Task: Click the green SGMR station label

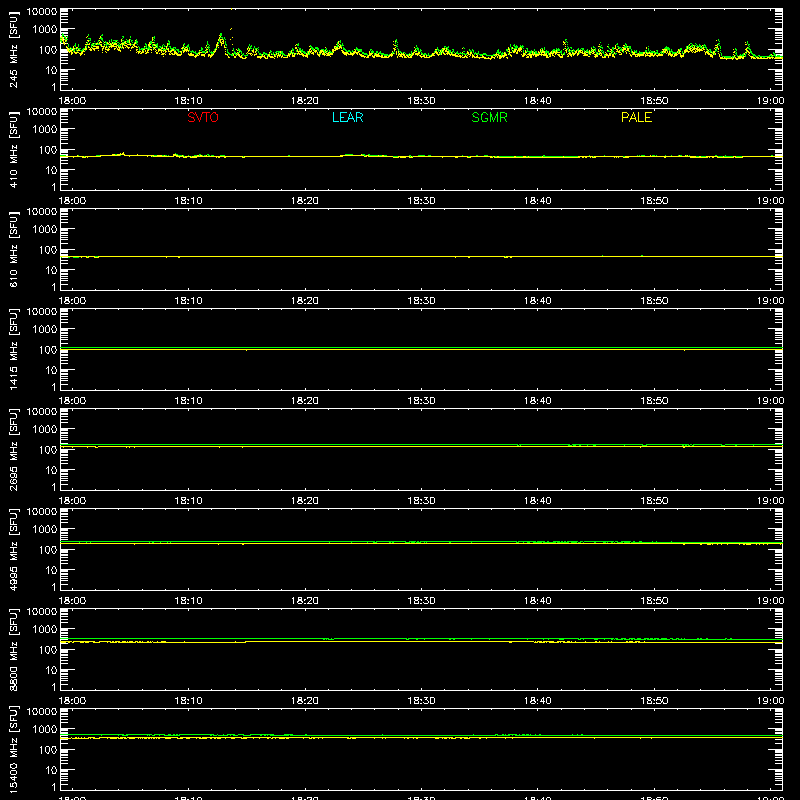Action: [489, 117]
